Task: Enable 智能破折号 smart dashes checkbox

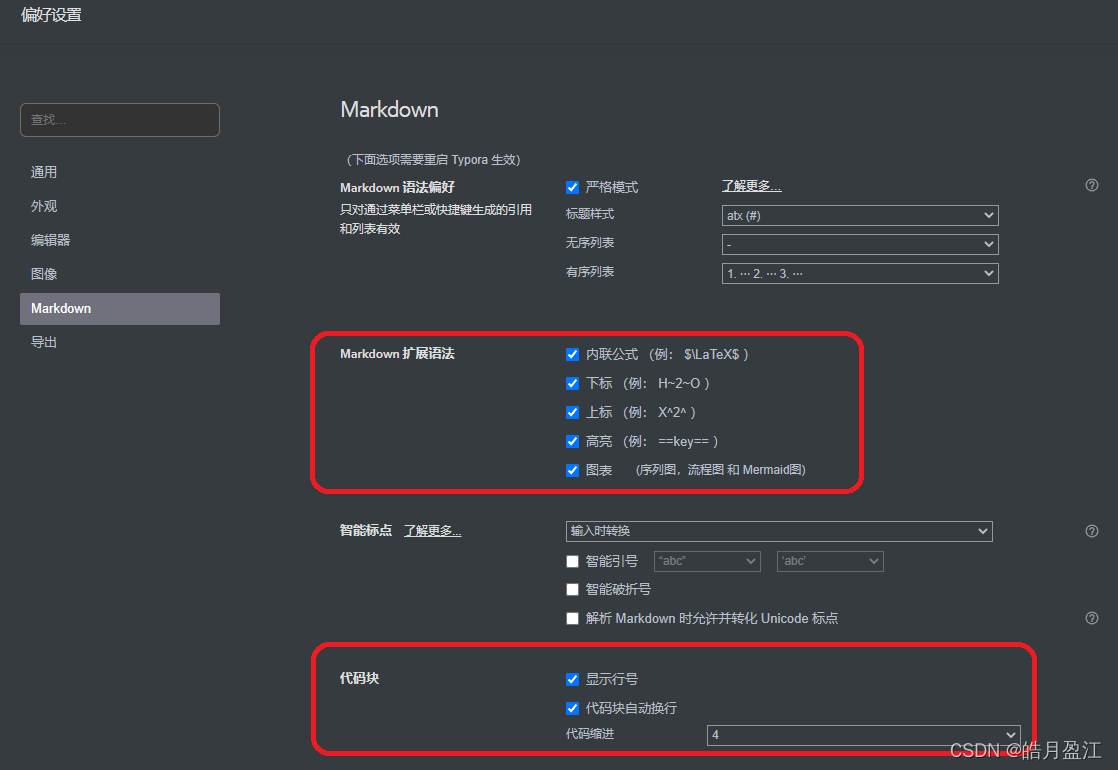Action: click(x=572, y=590)
